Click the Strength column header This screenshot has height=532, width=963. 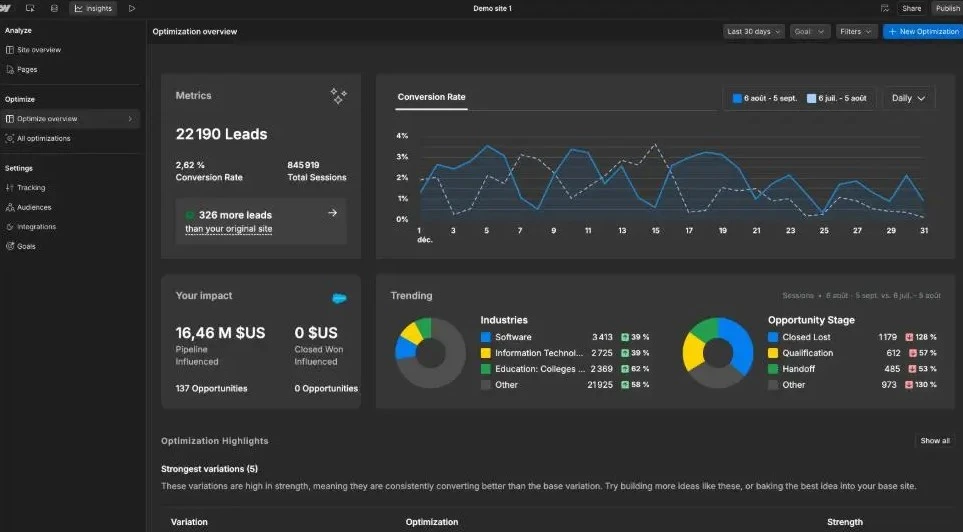pyautogui.click(x=844, y=522)
